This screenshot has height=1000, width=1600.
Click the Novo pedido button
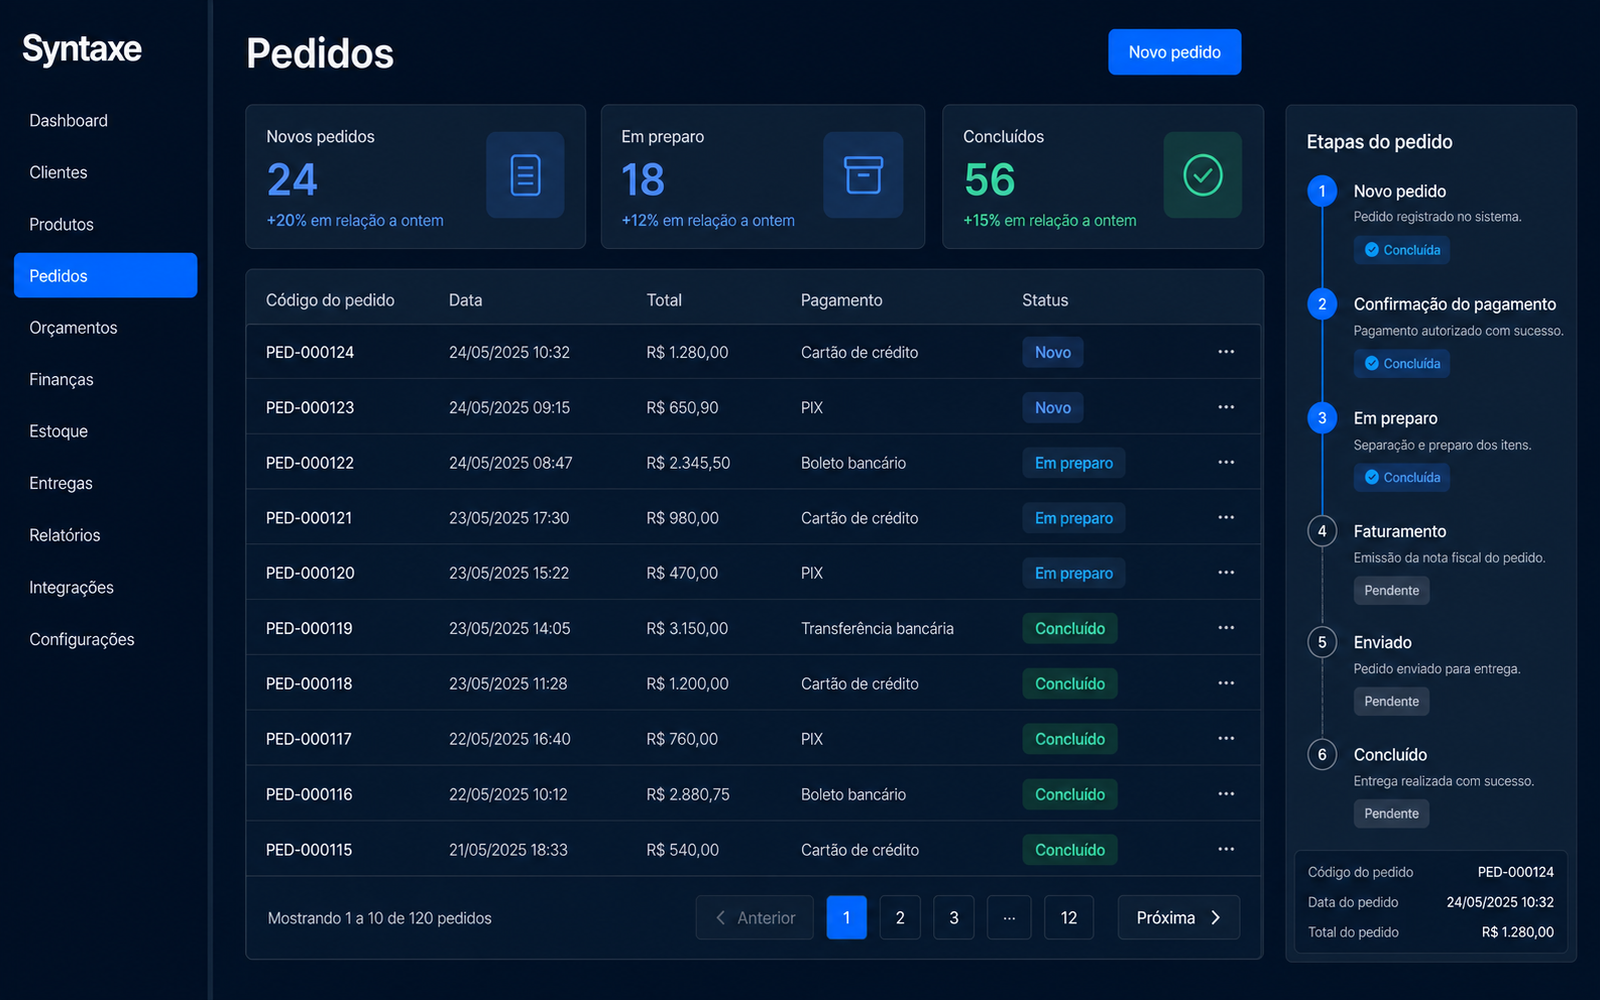[x=1174, y=52]
